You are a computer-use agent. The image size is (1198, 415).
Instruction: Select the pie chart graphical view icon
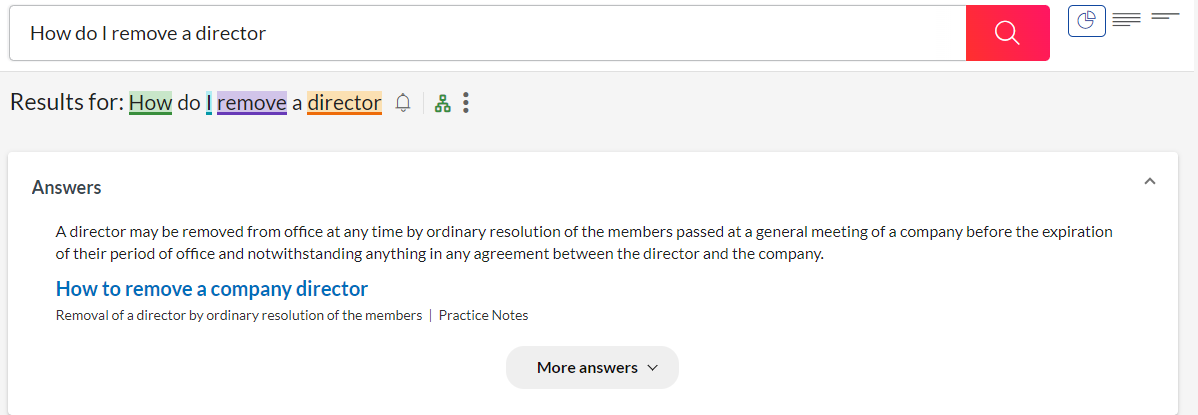[1087, 21]
